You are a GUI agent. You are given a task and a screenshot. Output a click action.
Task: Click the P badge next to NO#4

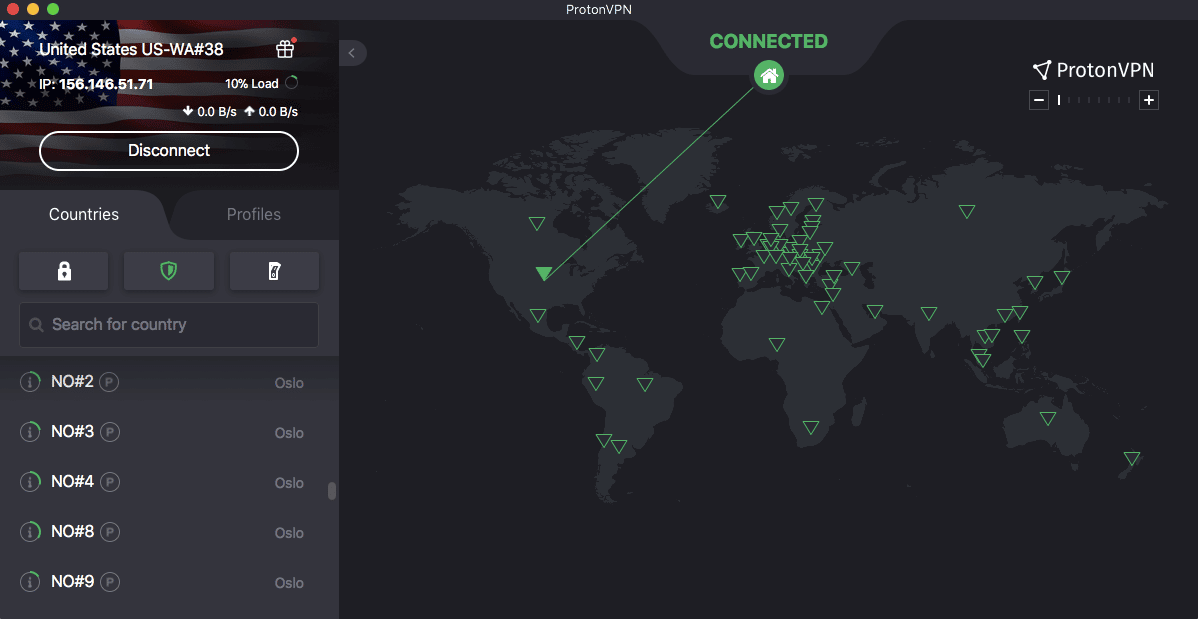pos(109,481)
